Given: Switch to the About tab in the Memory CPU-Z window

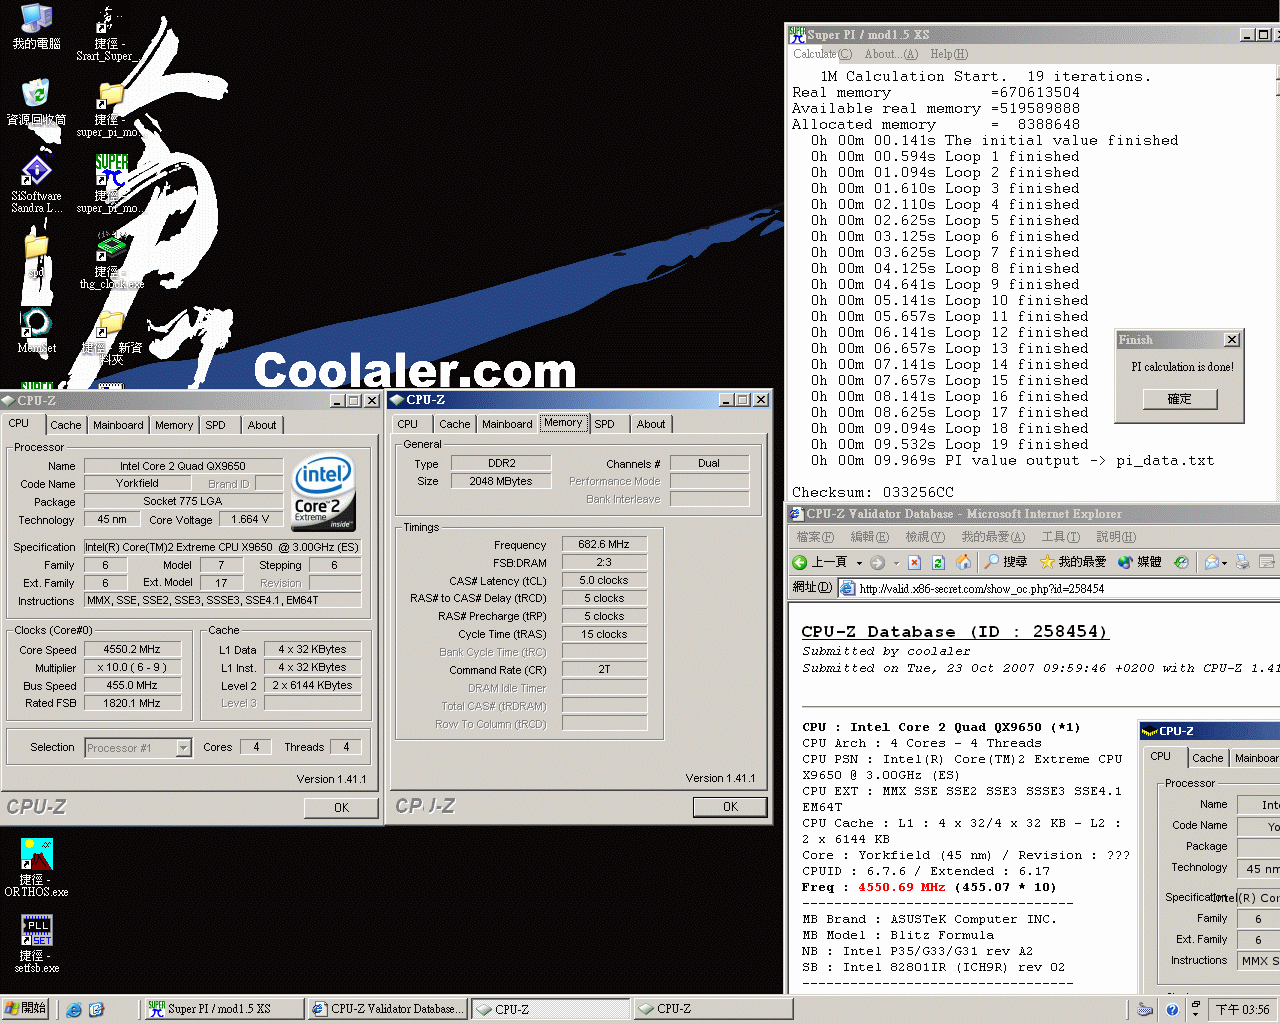Looking at the screenshot, I should click(x=651, y=424).
